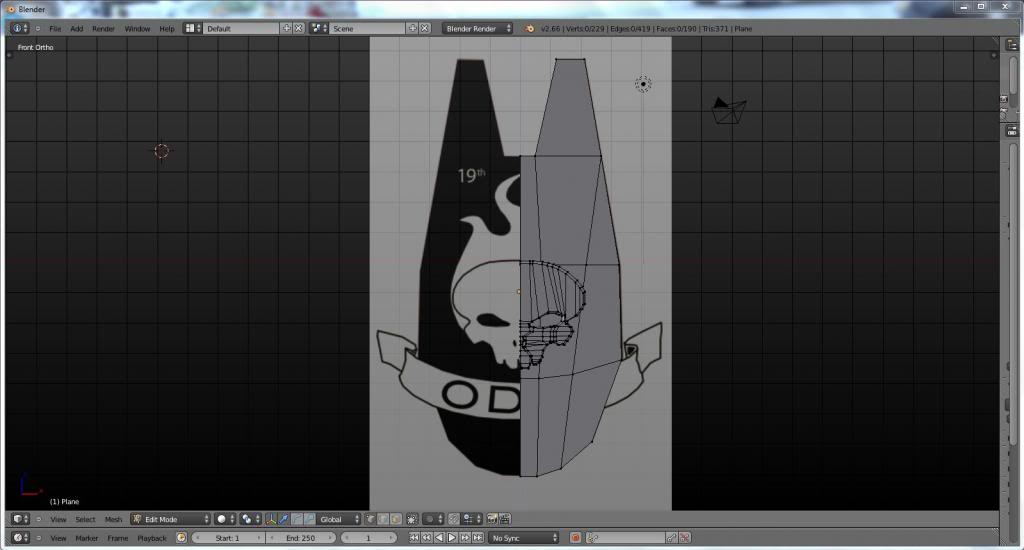Collapse the 3D View header menus
This screenshot has width=1024, height=550.
tap(38, 519)
